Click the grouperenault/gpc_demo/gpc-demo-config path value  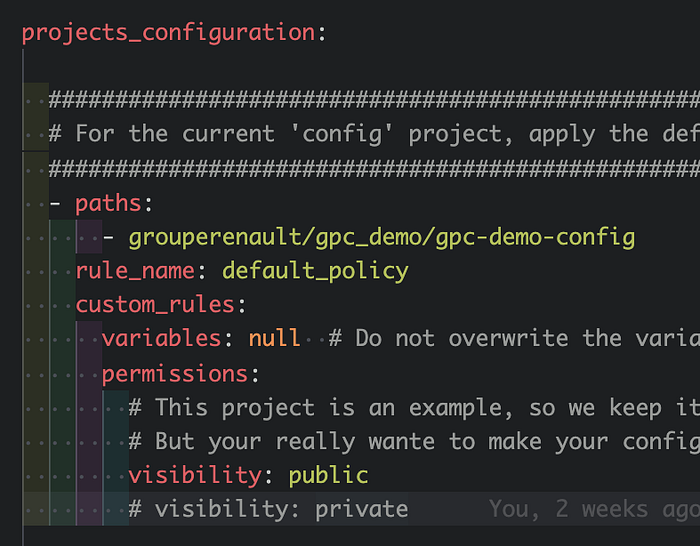(x=382, y=238)
